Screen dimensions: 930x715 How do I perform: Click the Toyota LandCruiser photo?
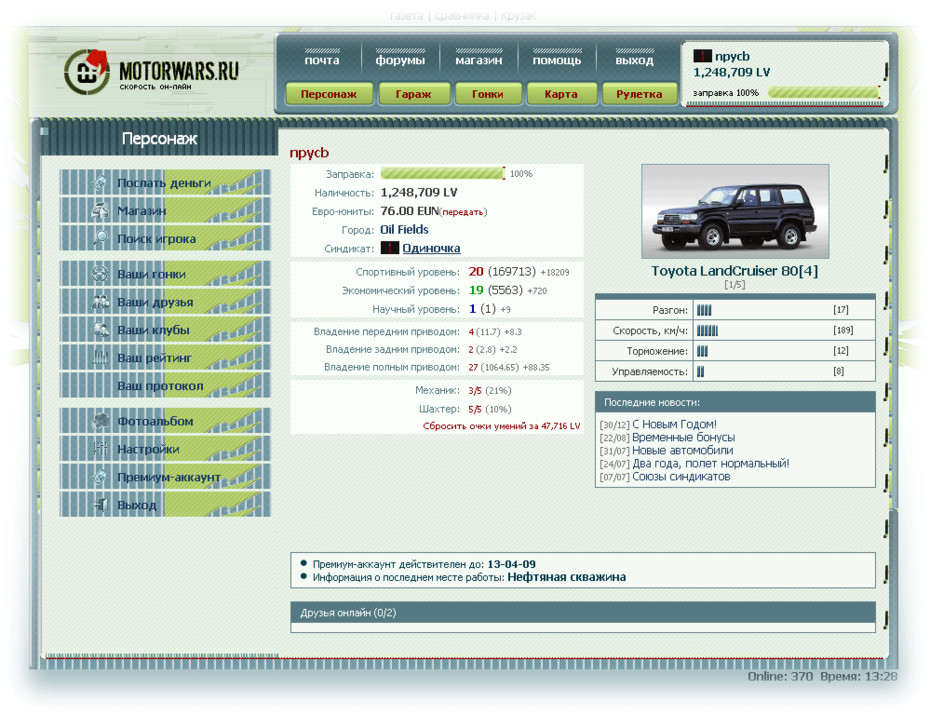[735, 211]
